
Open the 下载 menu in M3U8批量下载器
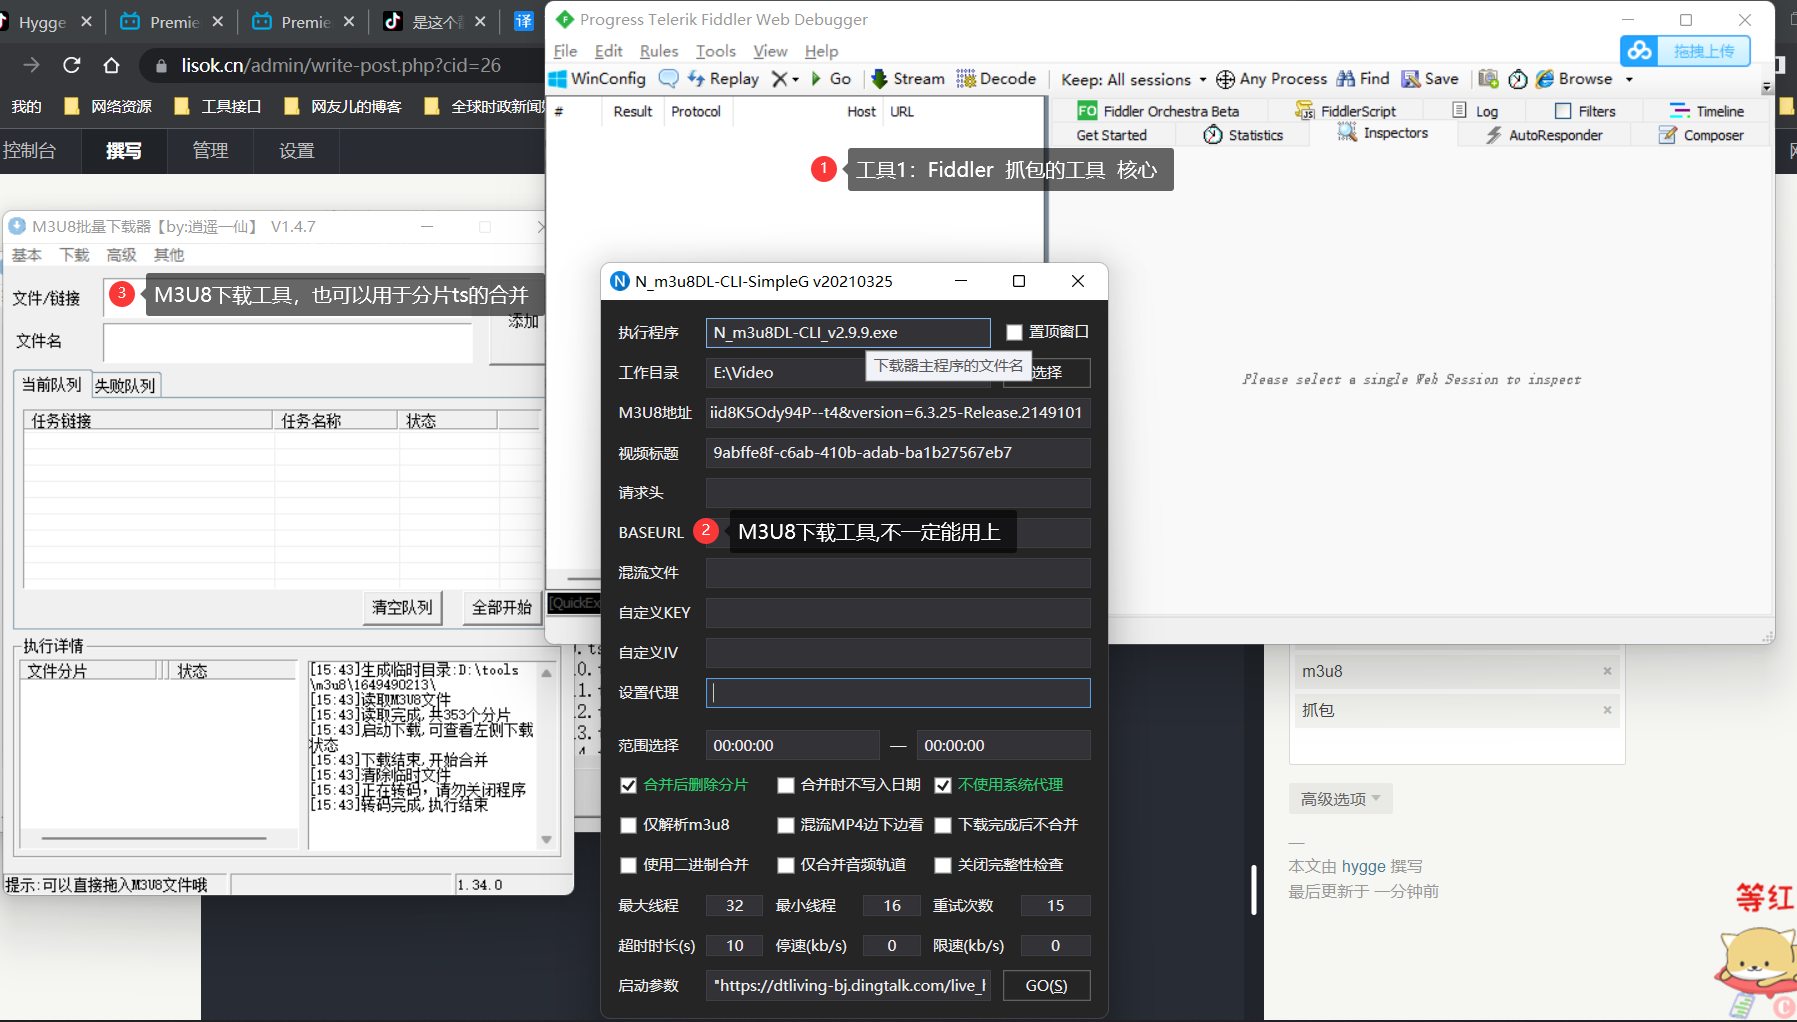[74, 255]
